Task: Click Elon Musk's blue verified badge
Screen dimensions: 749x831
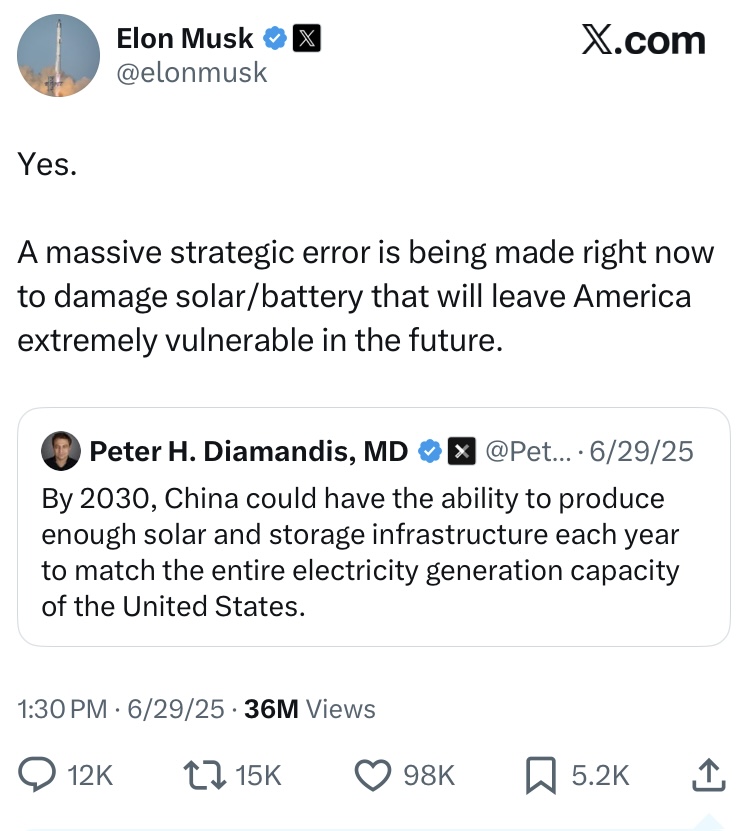Action: [x=274, y=40]
